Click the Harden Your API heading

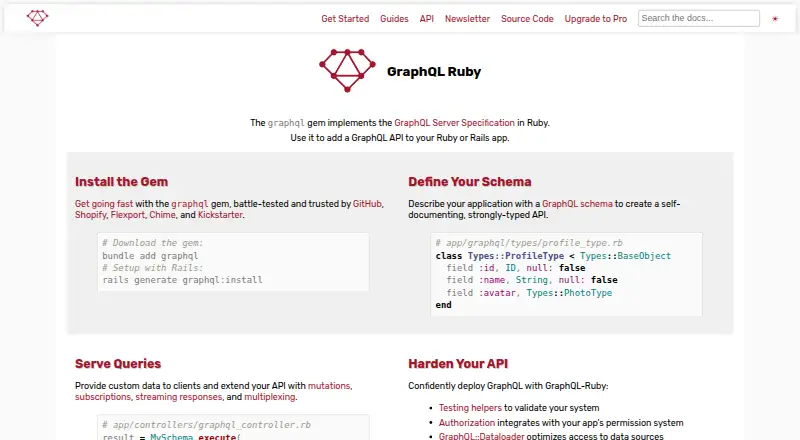458,363
